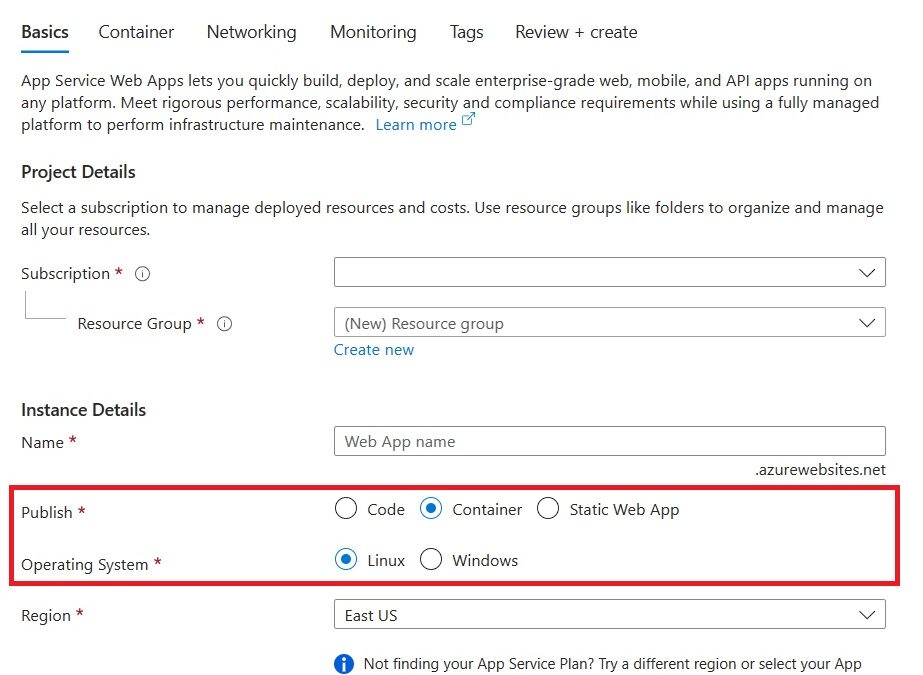Click the Operating System field label

pyautogui.click(x=84, y=564)
